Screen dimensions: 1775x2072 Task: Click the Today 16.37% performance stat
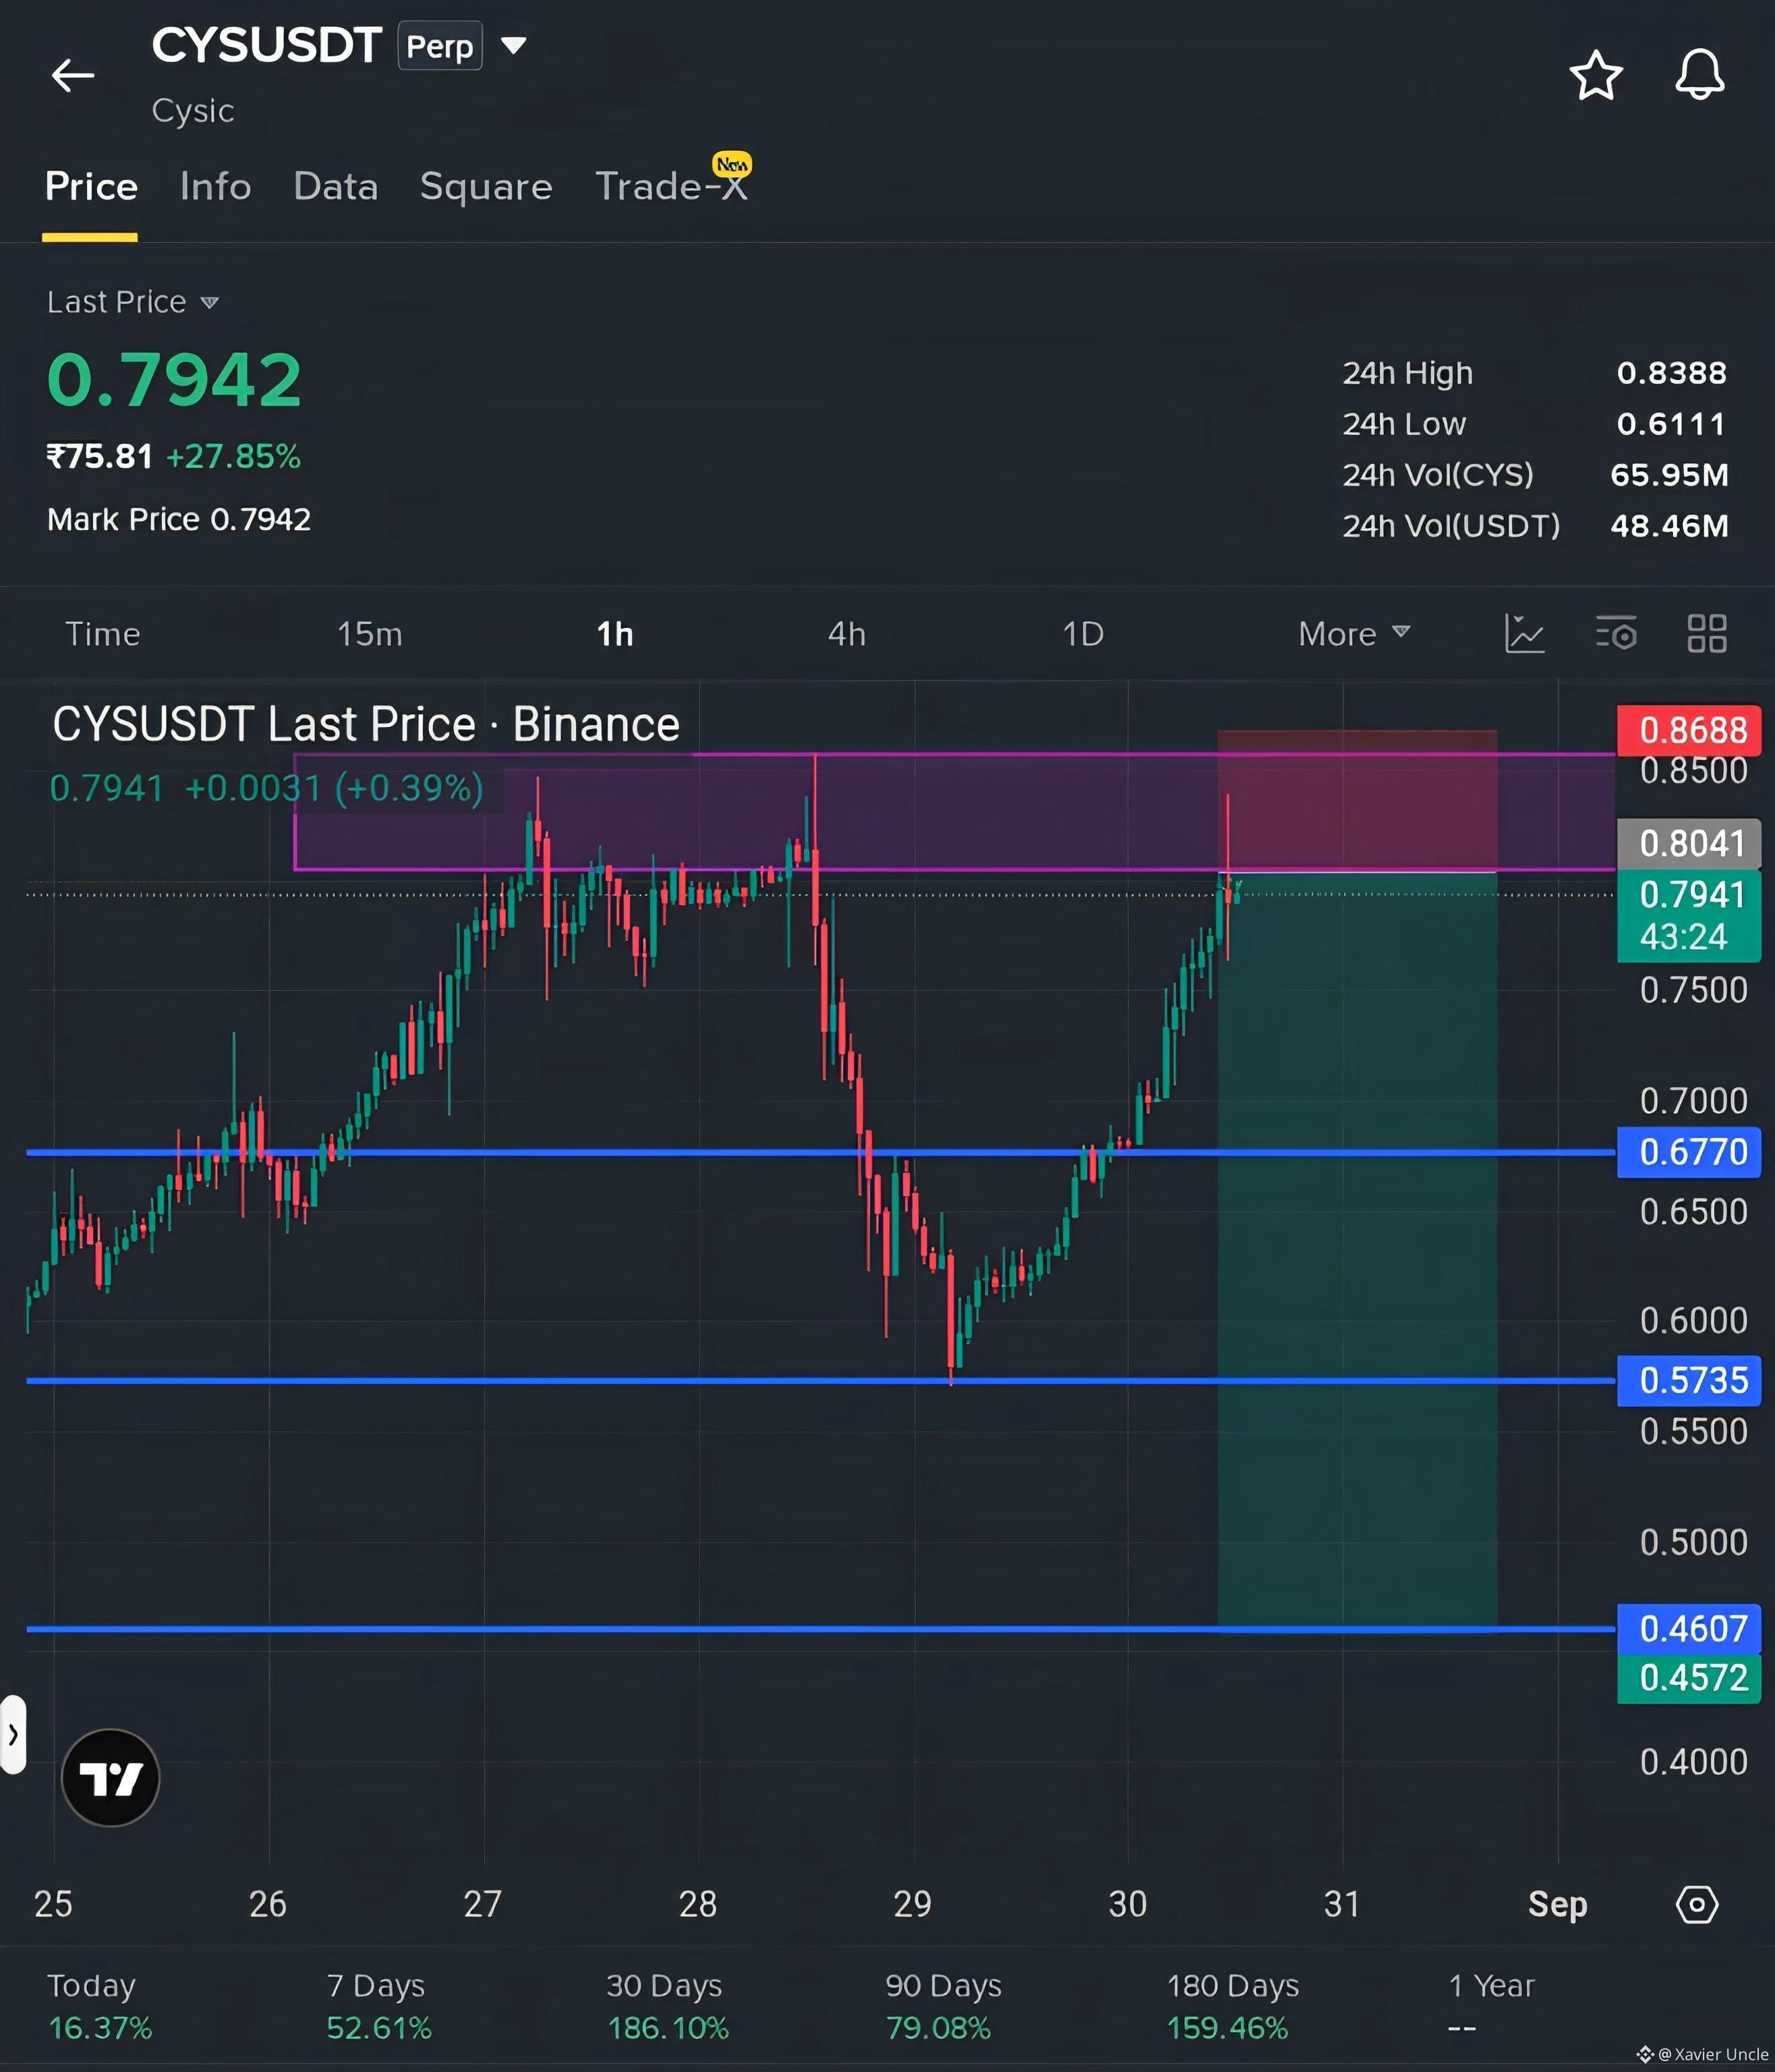tap(100, 2006)
